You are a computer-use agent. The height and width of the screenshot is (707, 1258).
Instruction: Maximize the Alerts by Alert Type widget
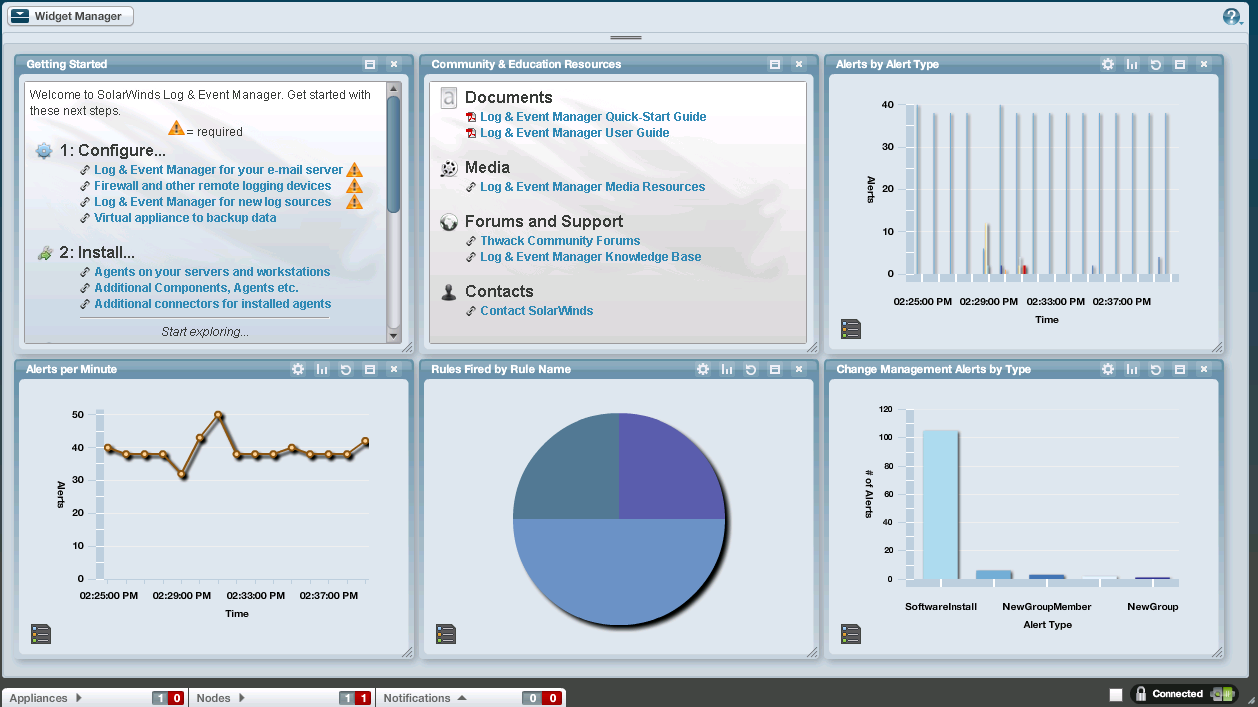coord(1180,64)
